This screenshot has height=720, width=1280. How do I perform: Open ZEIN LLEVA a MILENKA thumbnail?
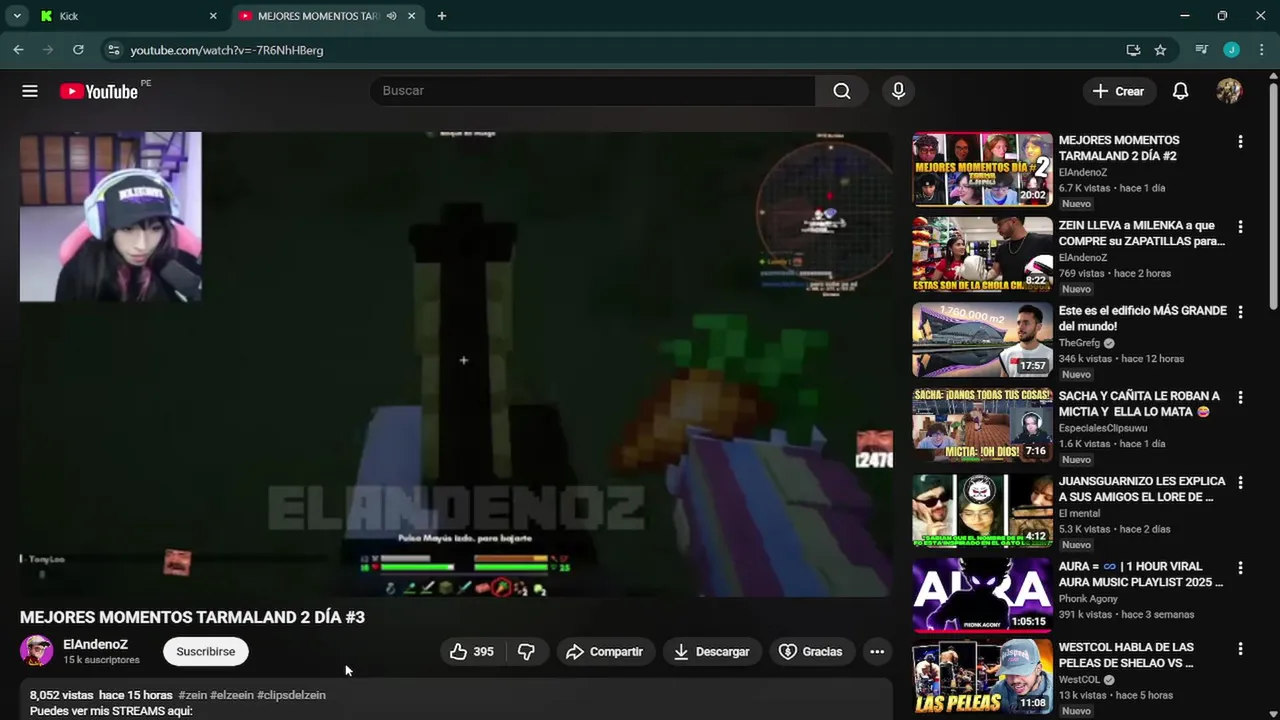click(982, 254)
